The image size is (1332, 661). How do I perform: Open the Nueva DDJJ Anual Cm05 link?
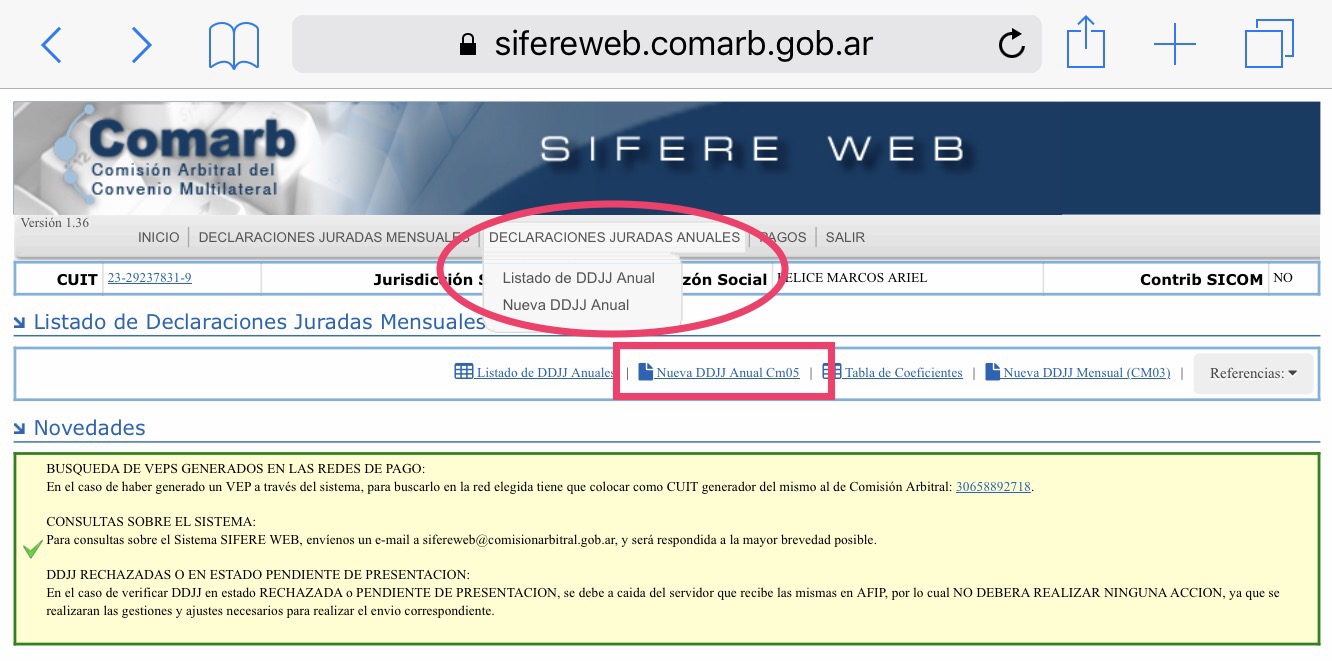[x=727, y=373]
